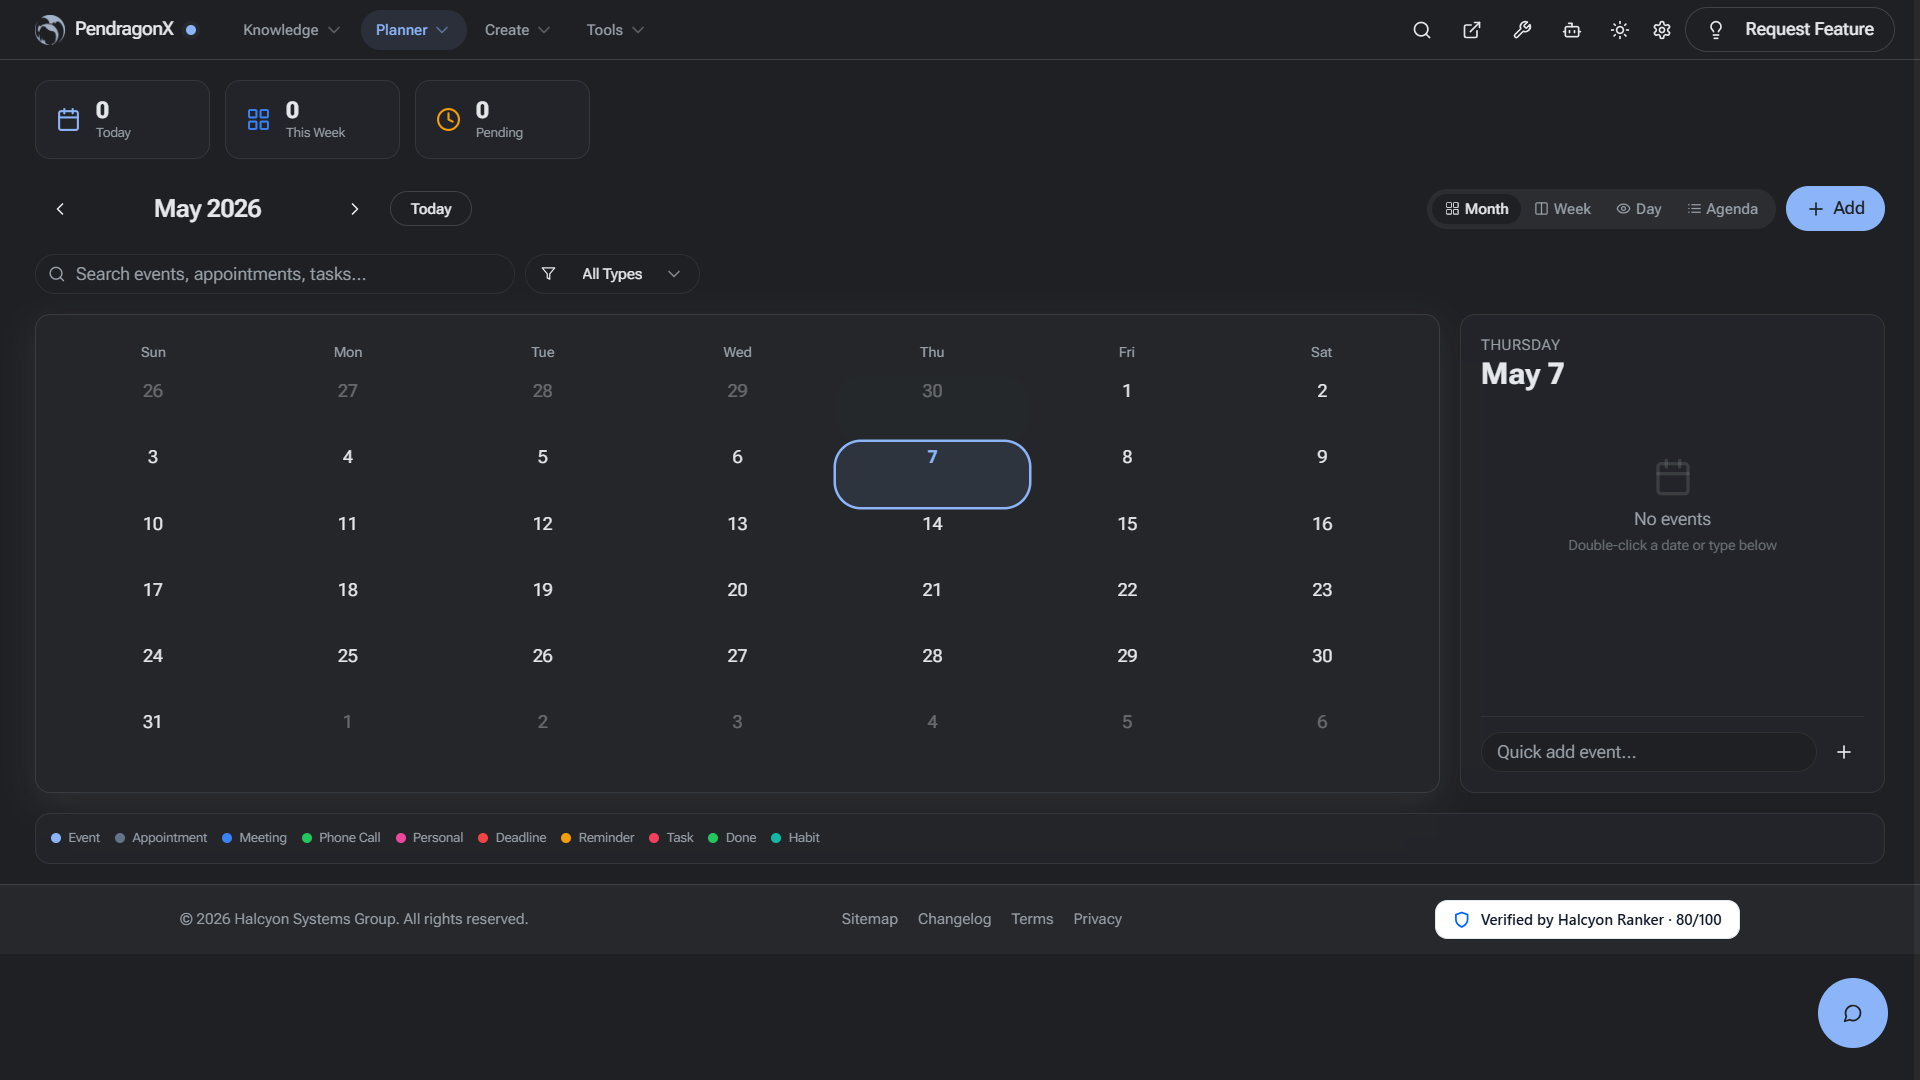
Task: Open the Changelog footer link
Action: [x=954, y=919]
